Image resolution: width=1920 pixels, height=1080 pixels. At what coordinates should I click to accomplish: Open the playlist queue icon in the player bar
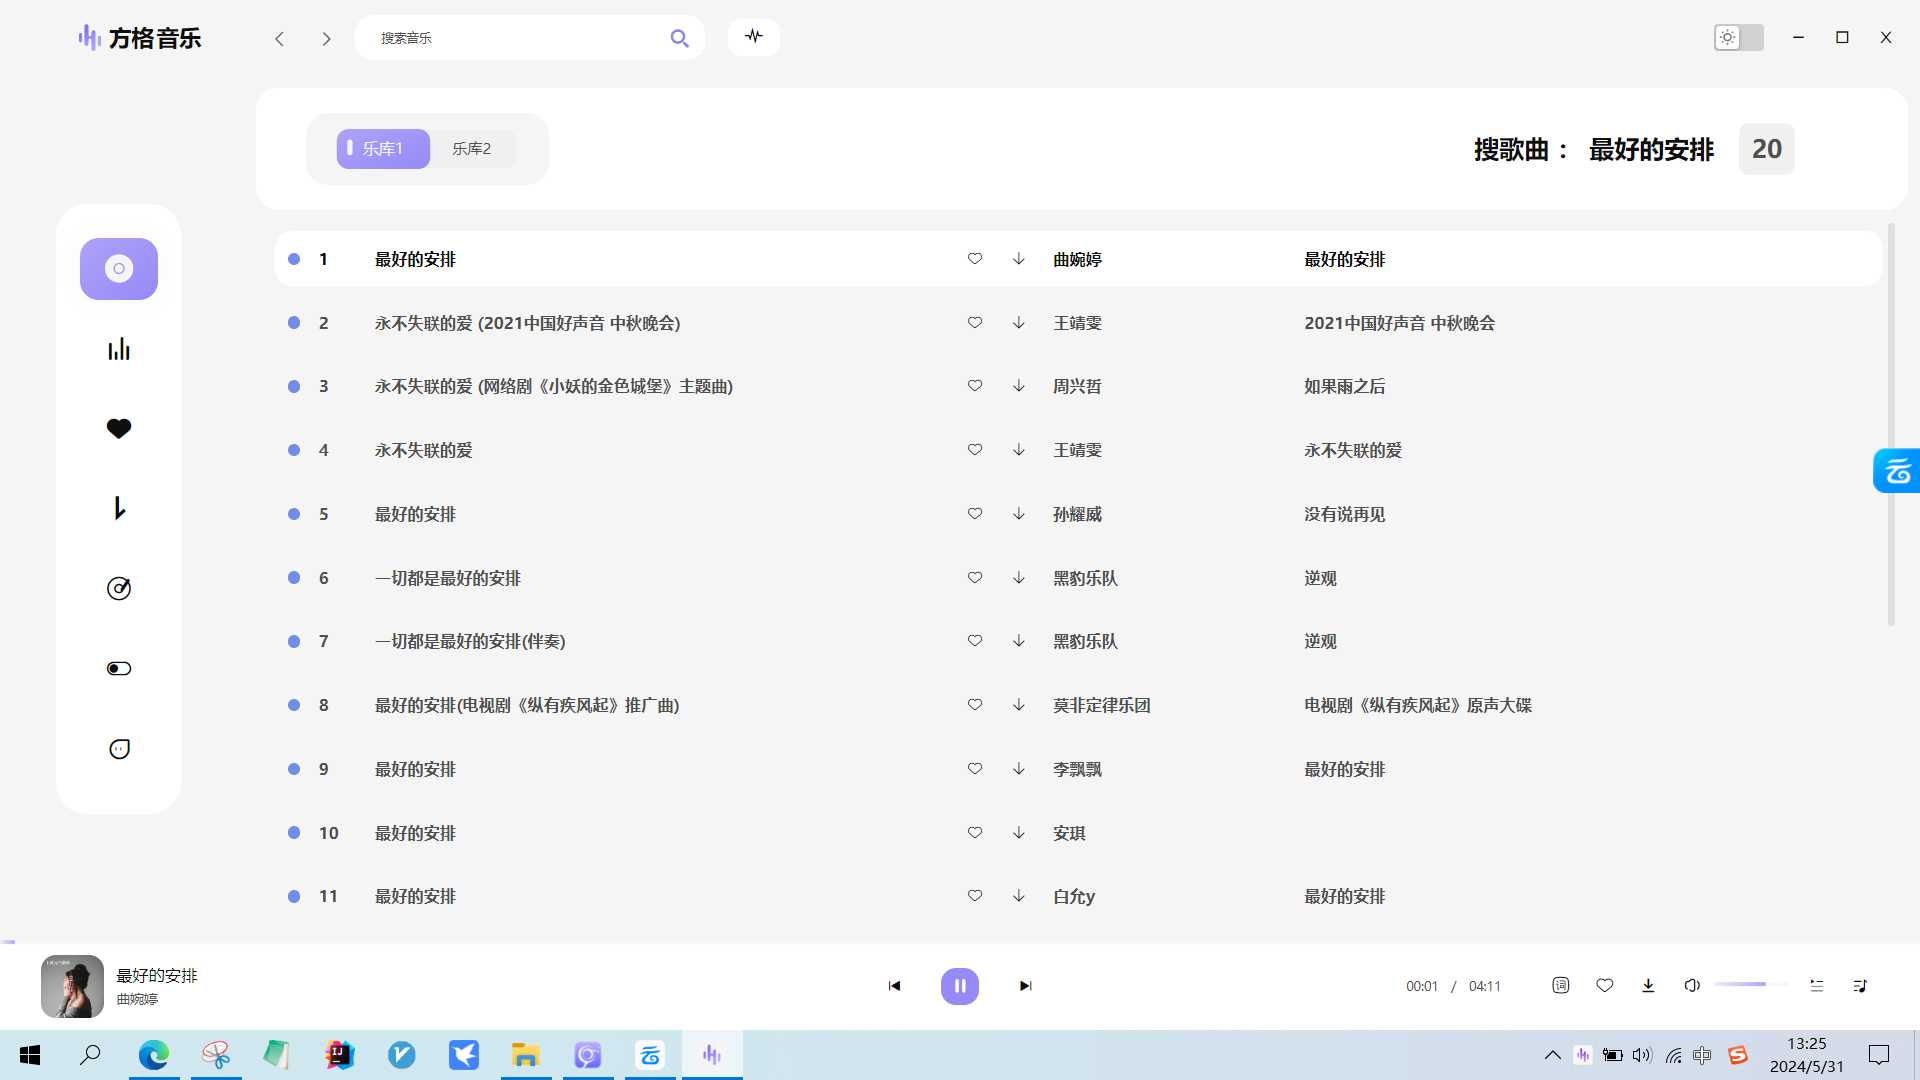click(1860, 985)
